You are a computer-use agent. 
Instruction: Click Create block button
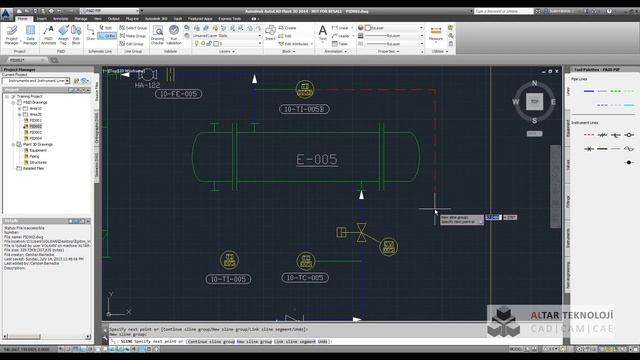(287, 28)
